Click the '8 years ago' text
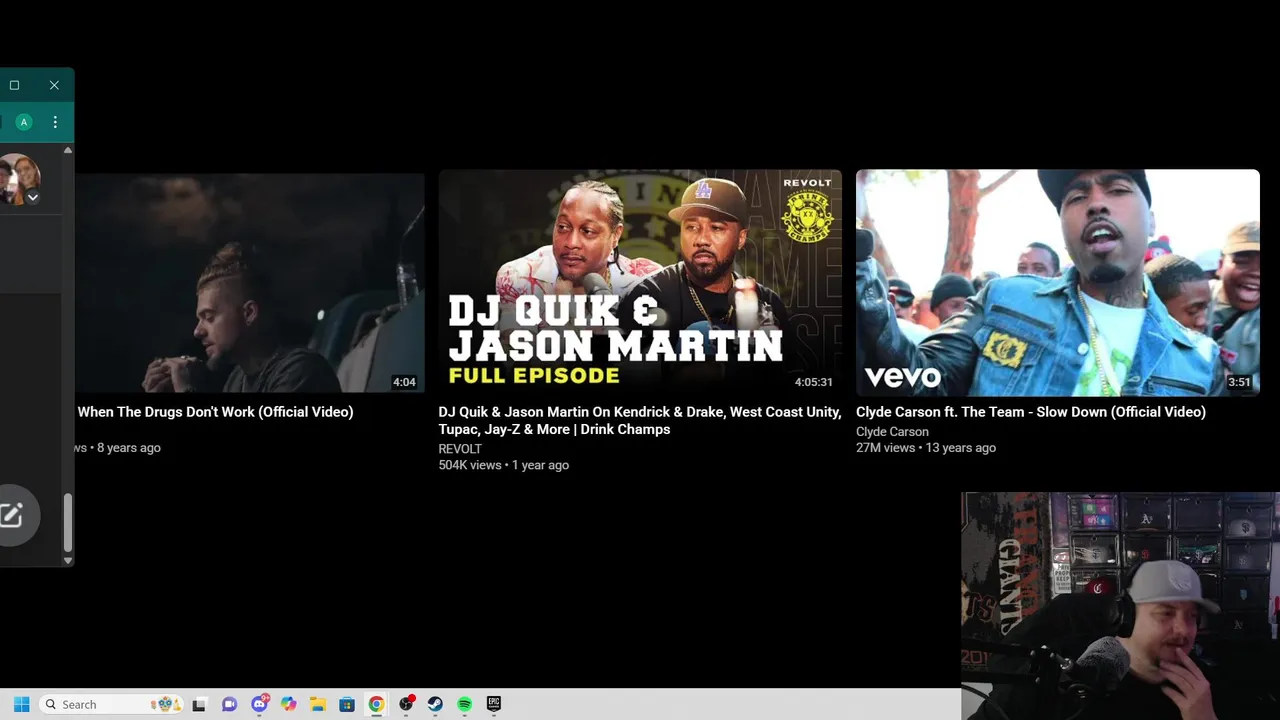Screen dimensions: 1280x720 pos(129,448)
